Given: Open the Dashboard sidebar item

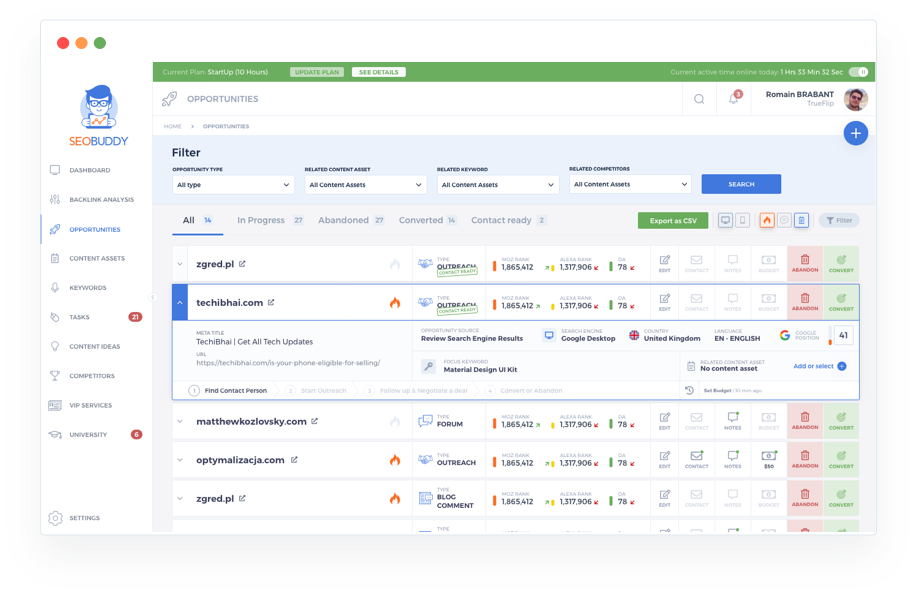Looking at the screenshot, I should click(x=80, y=170).
